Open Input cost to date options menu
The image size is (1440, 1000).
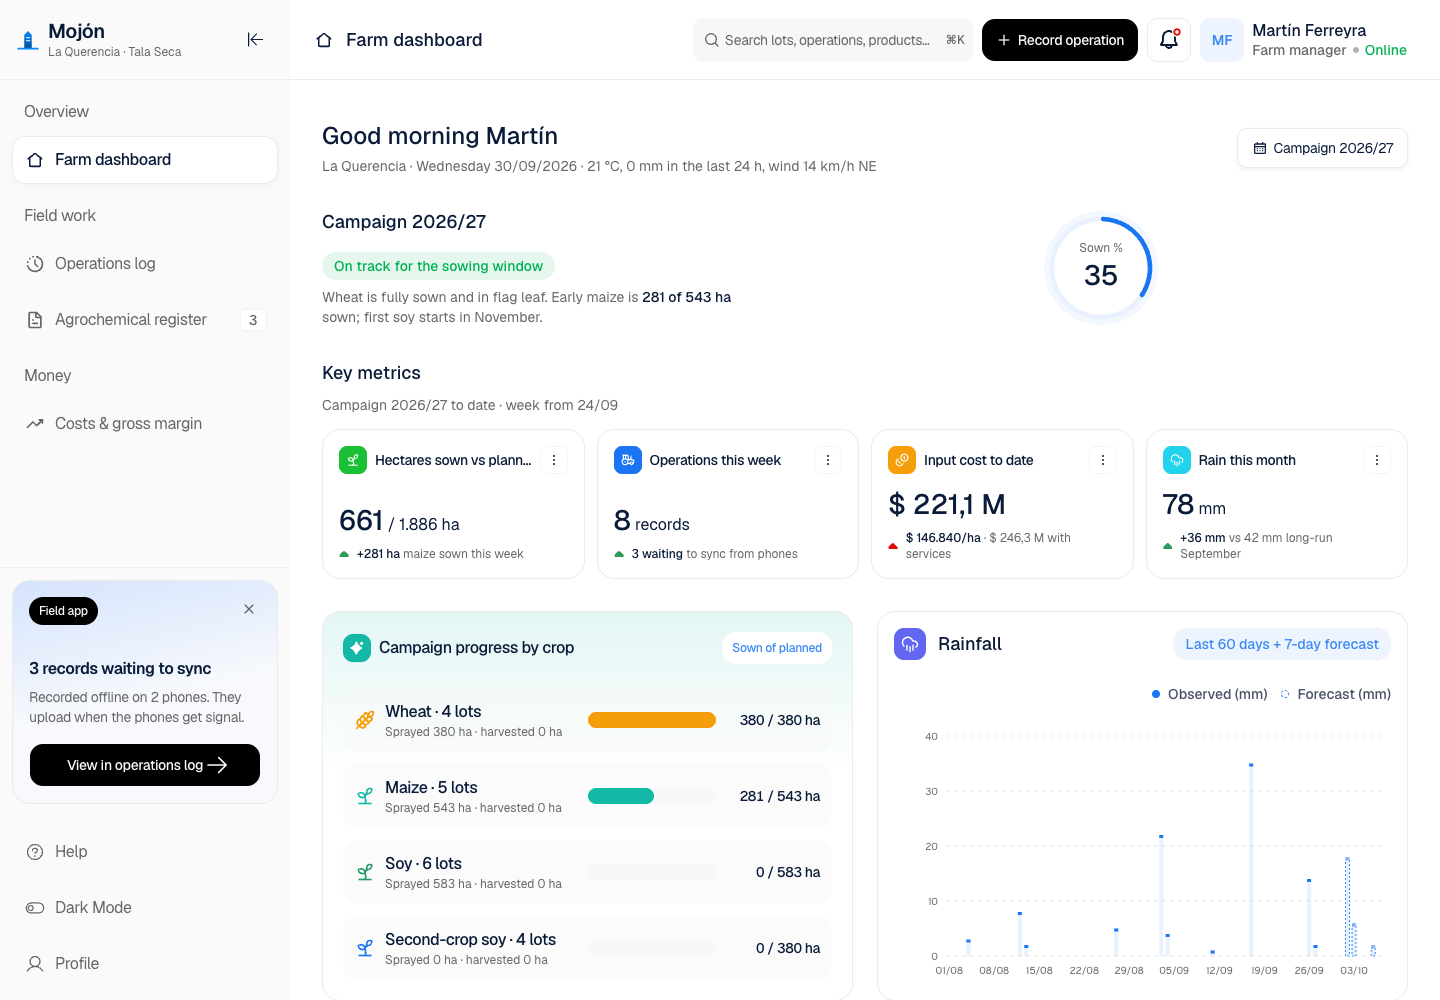point(1102,460)
